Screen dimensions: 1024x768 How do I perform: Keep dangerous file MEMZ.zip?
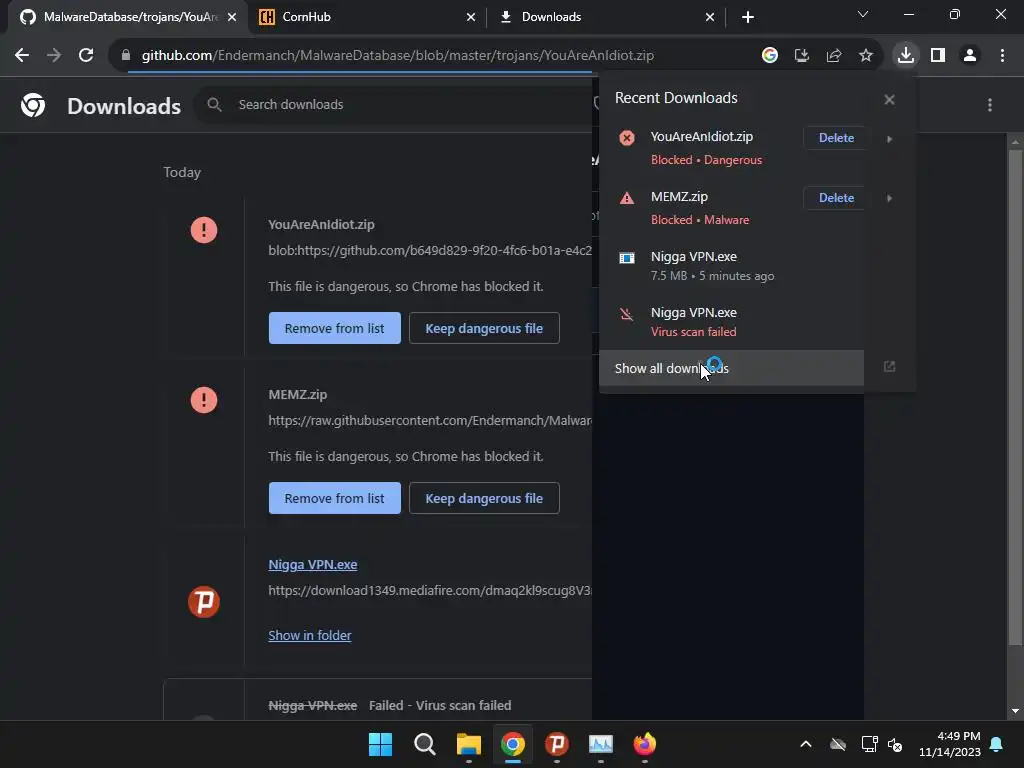point(484,498)
